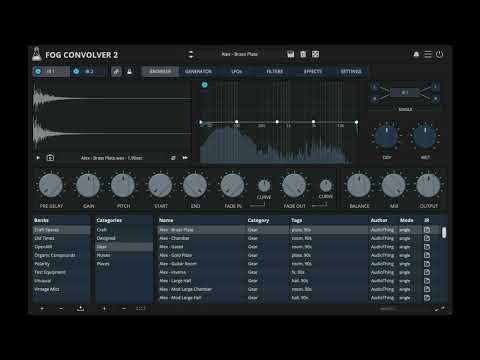The height and width of the screenshot is (360, 480).
Task: Select the IR 2 slot tab
Action: pyautogui.click(x=89, y=71)
